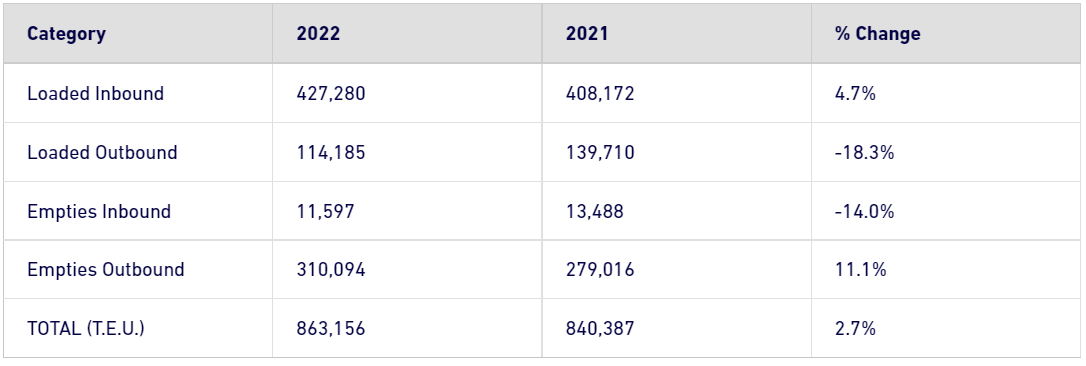This screenshot has height=366, width=1086.
Task: Select the Empties Inbound row label
Action: click(x=99, y=211)
